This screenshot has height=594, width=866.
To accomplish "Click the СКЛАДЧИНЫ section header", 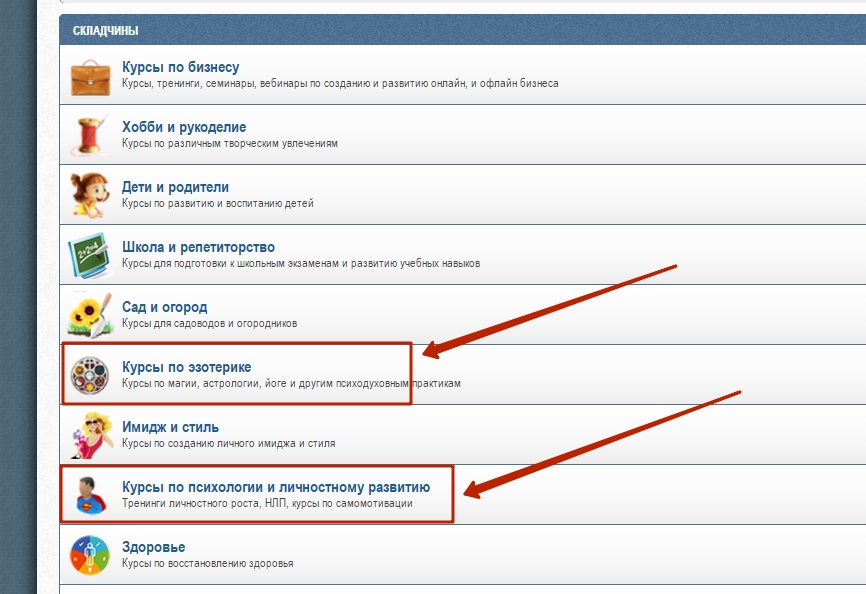I will (105, 31).
